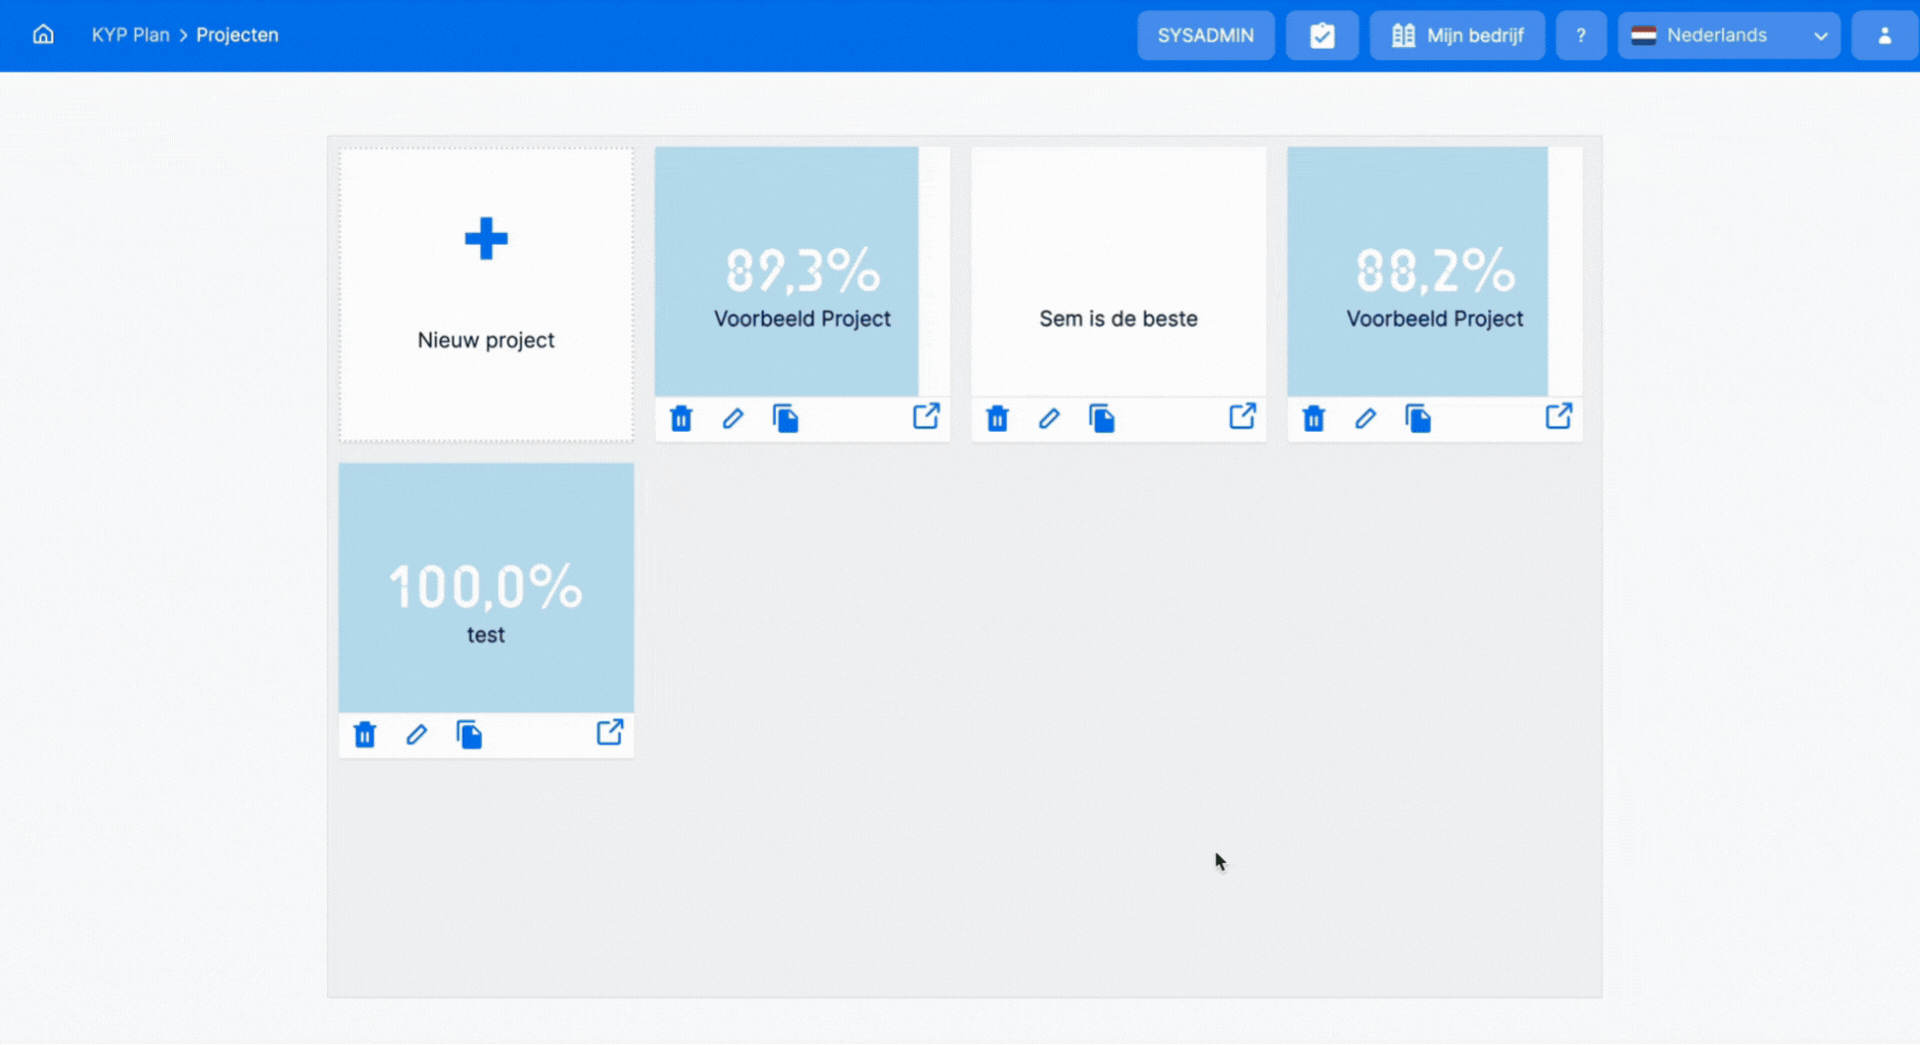
Task: Click the SYSADMIN button
Action: 1205,36
